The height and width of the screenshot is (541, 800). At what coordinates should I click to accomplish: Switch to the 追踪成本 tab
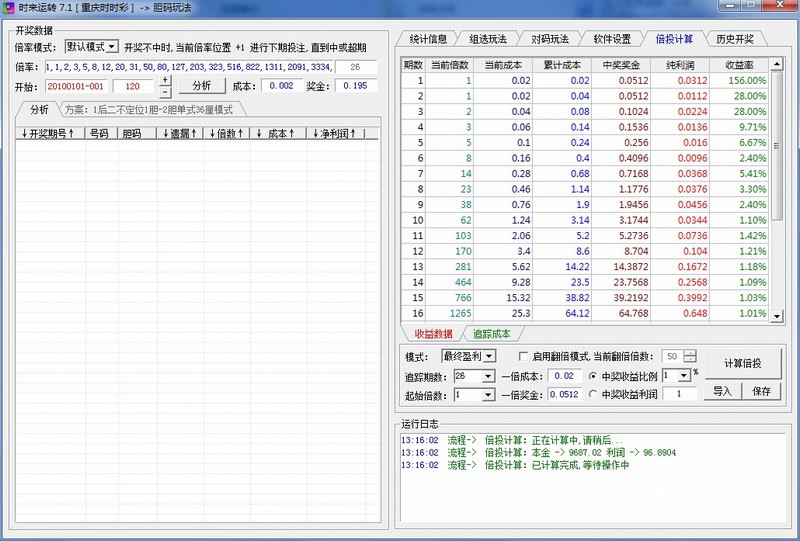click(491, 334)
